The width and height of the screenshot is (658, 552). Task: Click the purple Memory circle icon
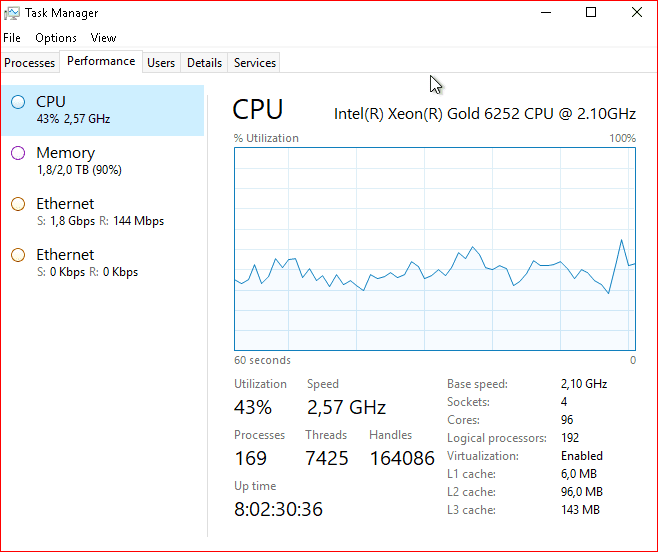pyautogui.click(x=18, y=153)
